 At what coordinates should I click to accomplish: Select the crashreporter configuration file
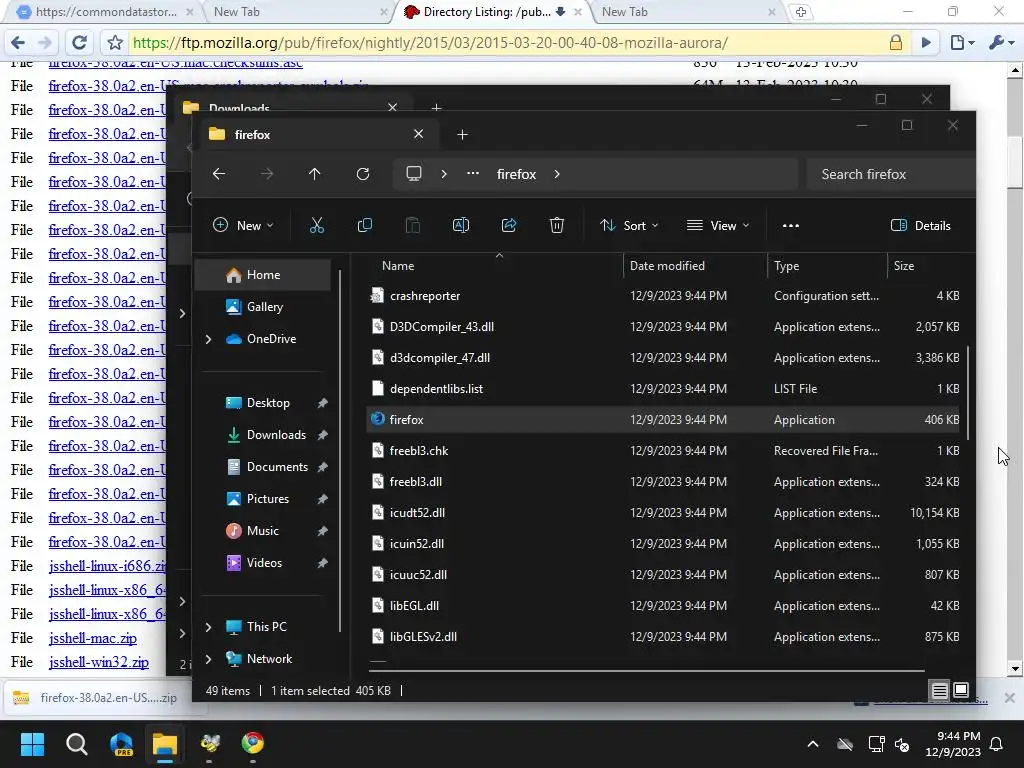pyautogui.click(x=664, y=296)
